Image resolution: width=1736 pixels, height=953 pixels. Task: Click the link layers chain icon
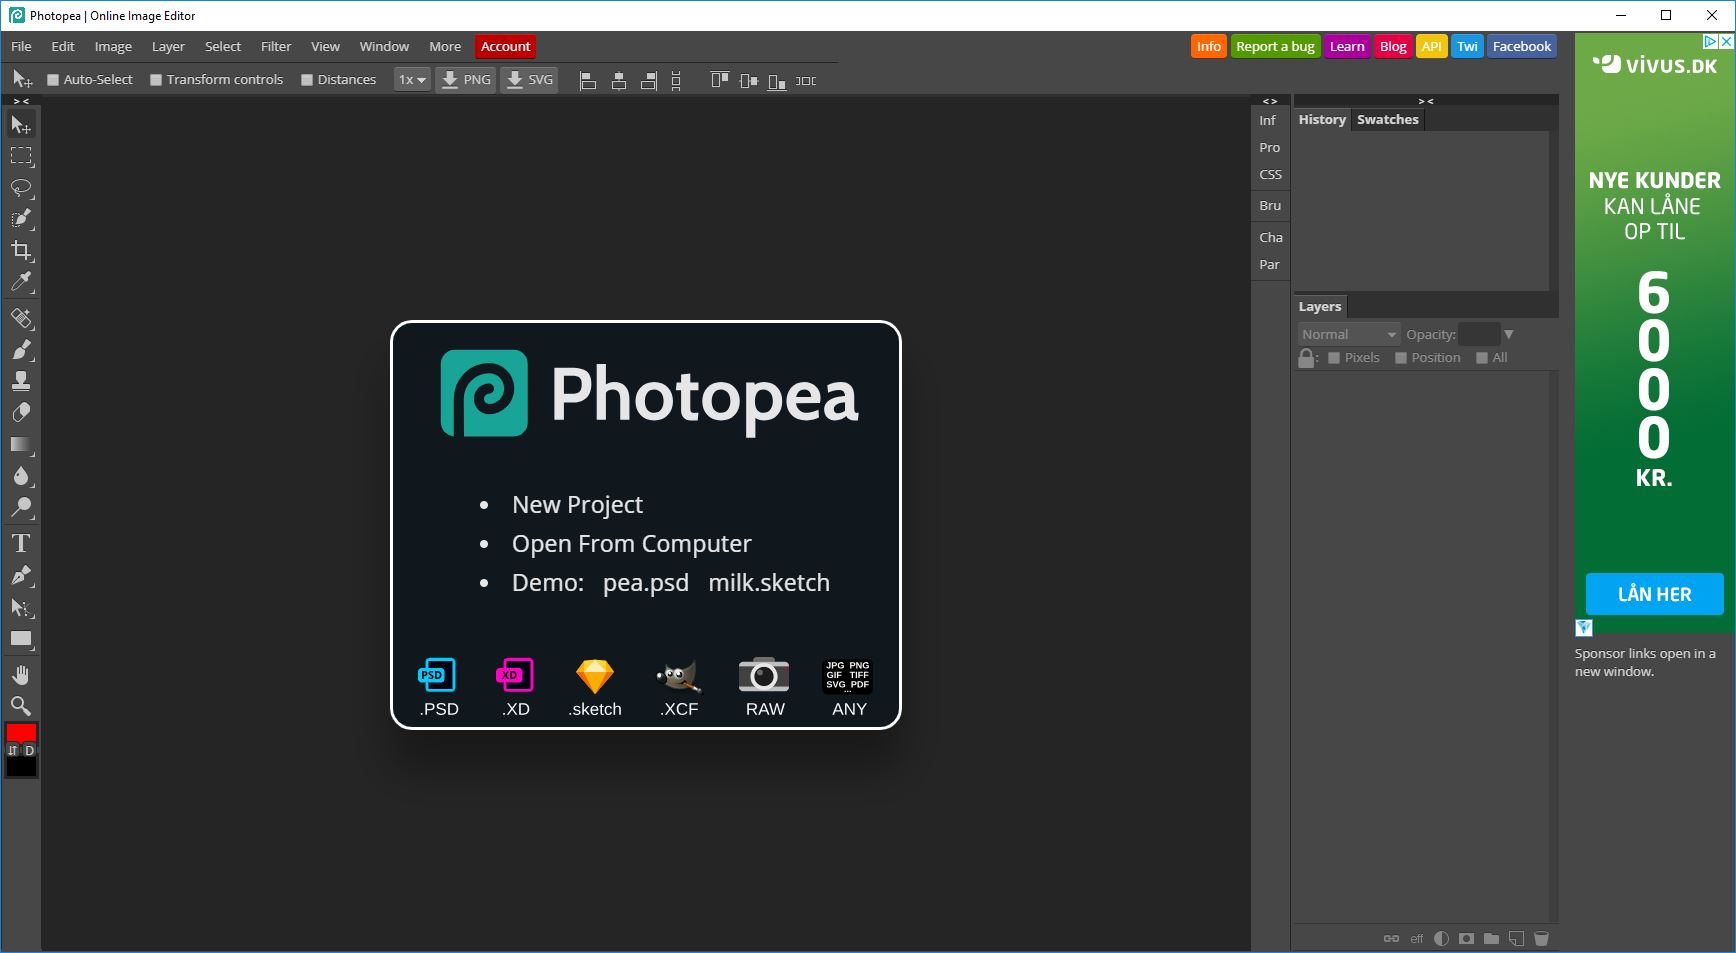1391,938
